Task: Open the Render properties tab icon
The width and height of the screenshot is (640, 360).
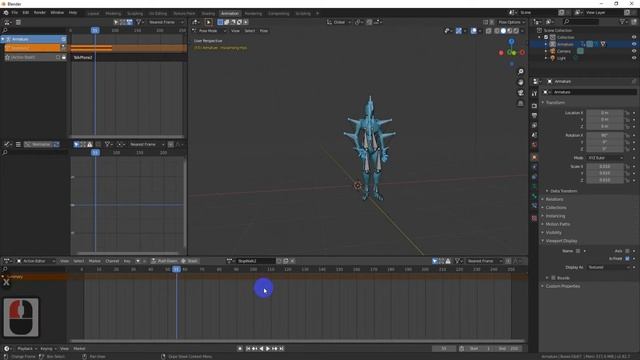Action: click(x=534, y=106)
